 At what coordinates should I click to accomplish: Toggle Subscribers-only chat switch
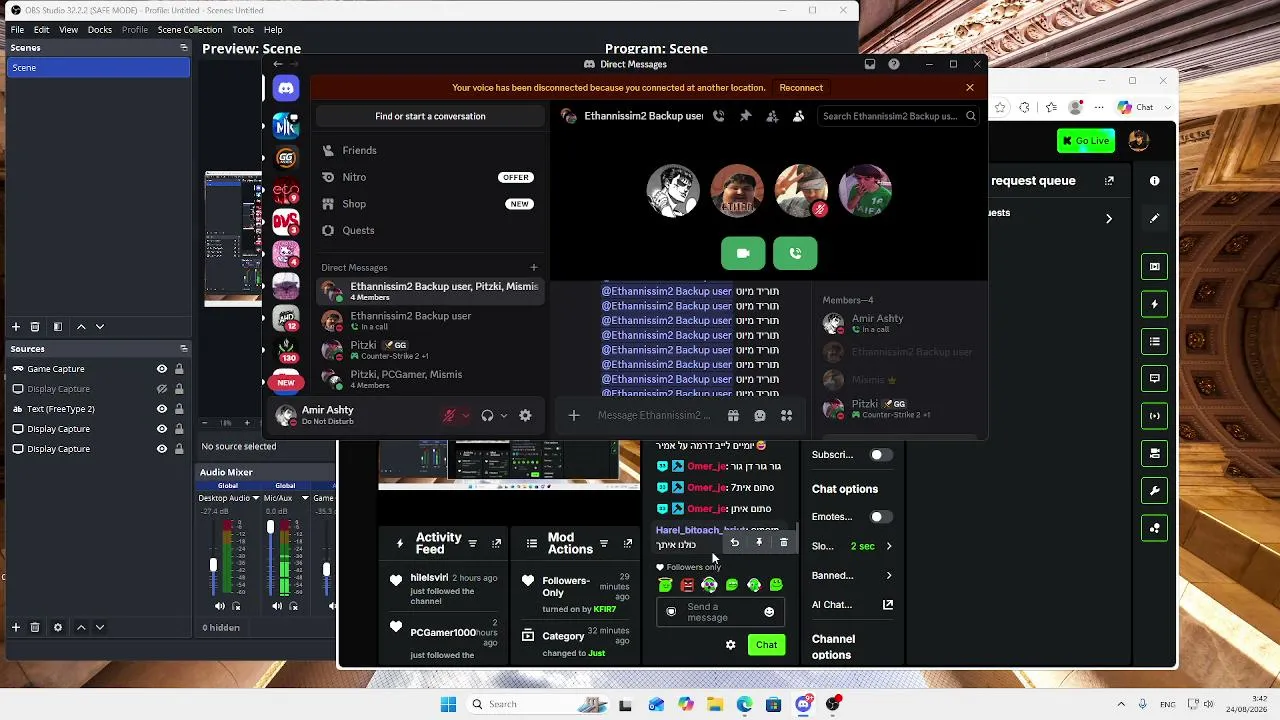(x=879, y=454)
